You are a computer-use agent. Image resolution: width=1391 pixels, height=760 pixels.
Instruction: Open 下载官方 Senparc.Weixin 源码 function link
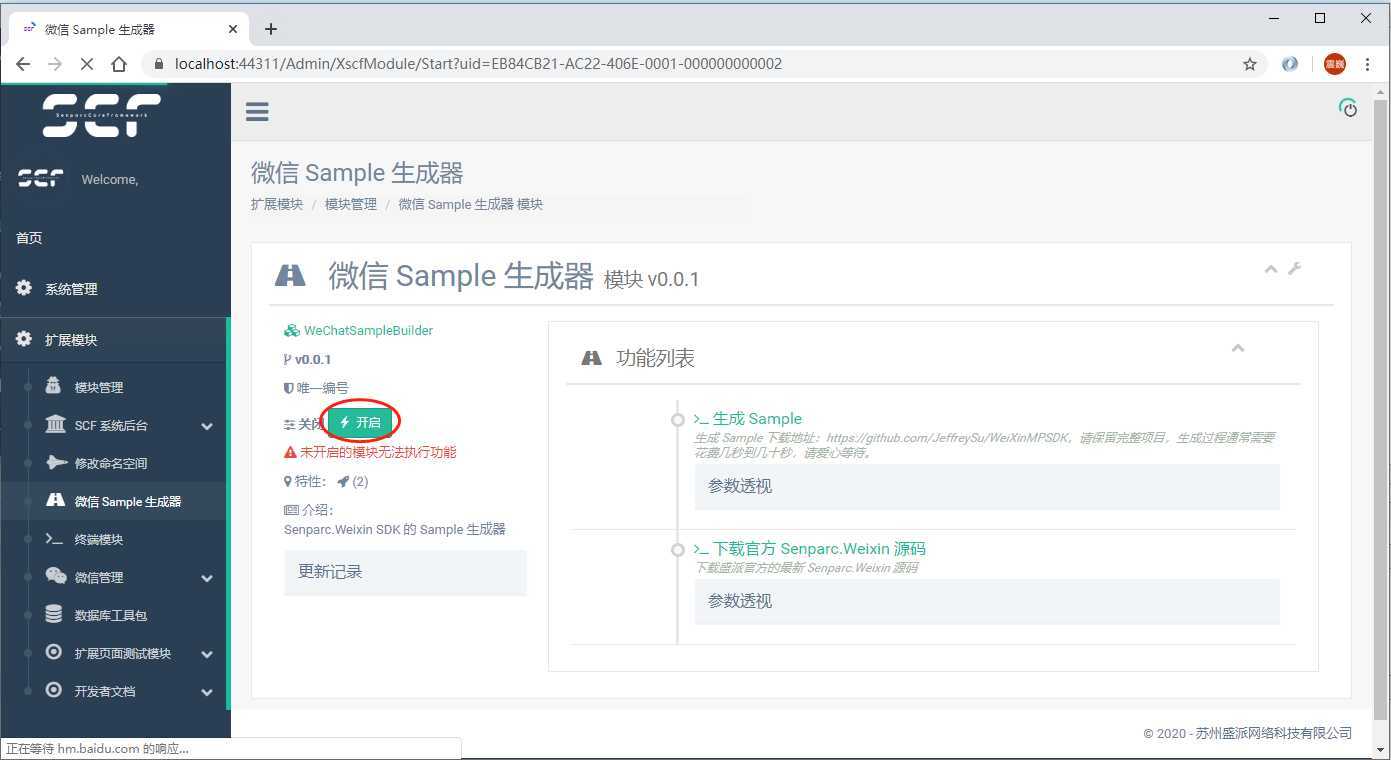coord(810,548)
